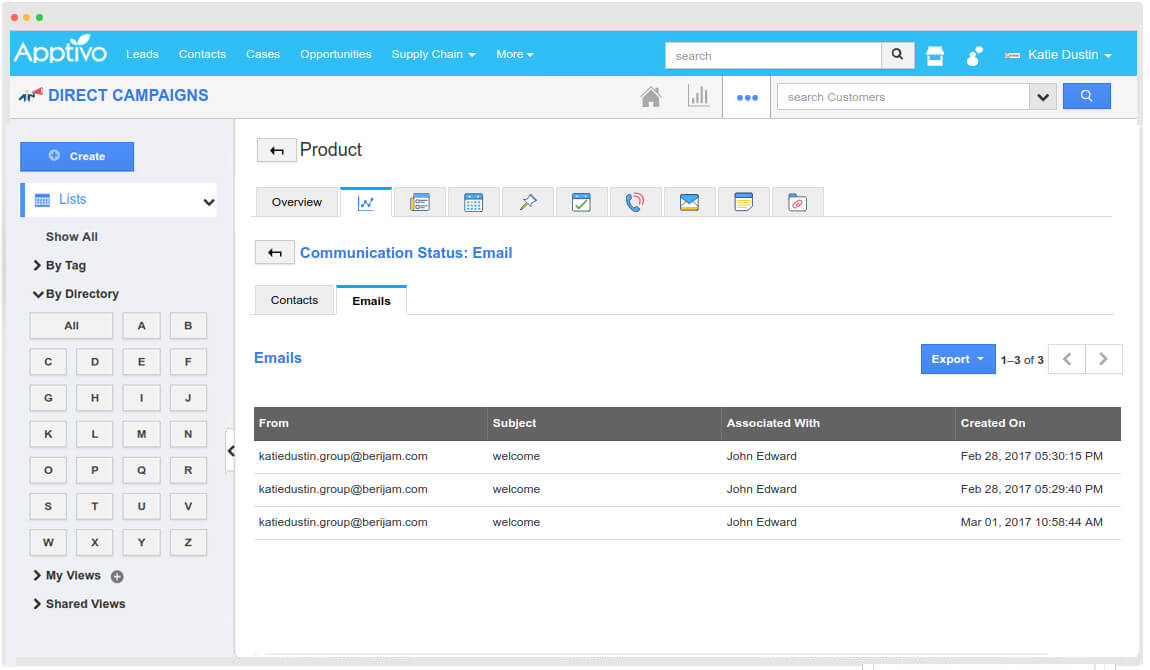Open the App Store icon in header

tap(935, 56)
